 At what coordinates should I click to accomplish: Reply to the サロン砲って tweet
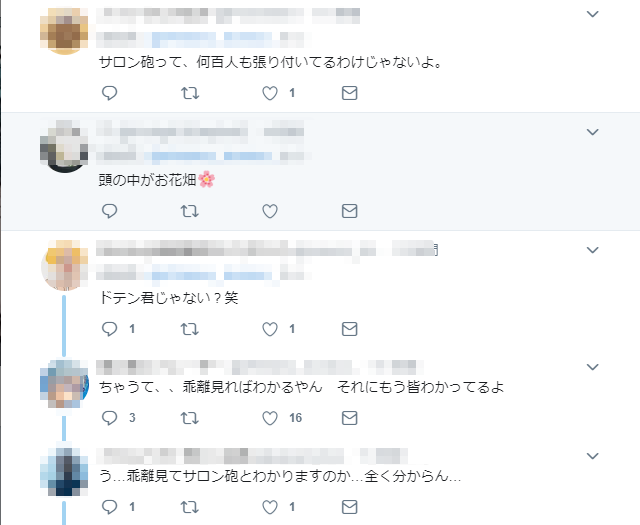pos(109,93)
